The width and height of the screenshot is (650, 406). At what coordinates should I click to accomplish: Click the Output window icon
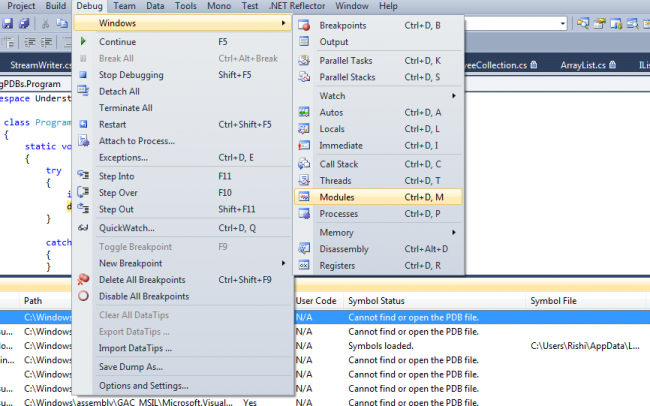[x=304, y=41]
